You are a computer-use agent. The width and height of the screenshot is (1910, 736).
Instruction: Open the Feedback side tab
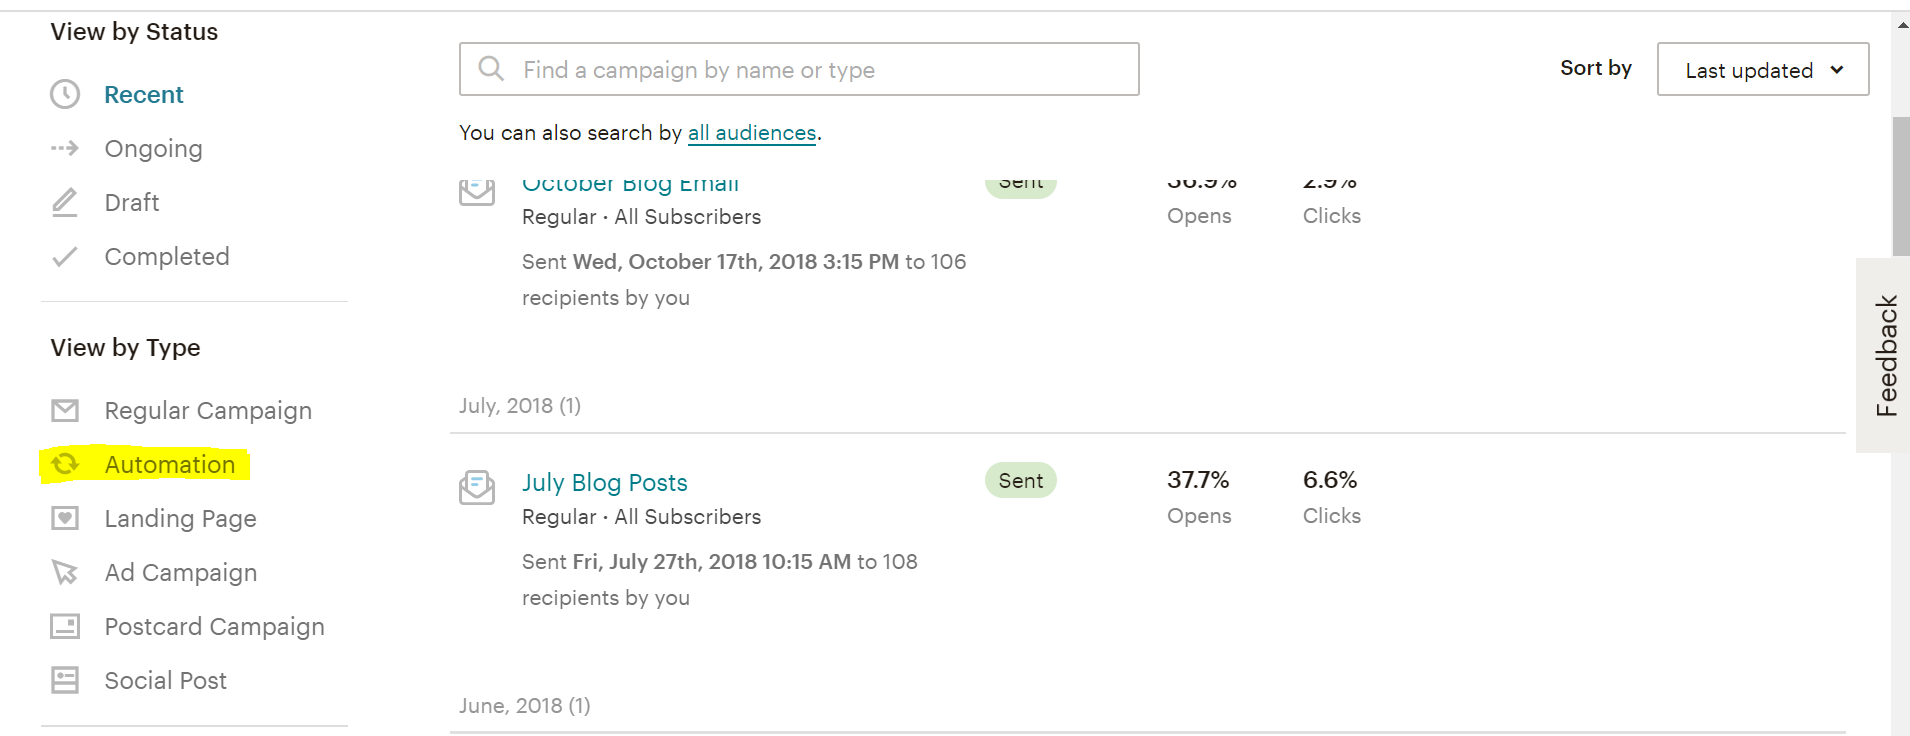point(1885,355)
